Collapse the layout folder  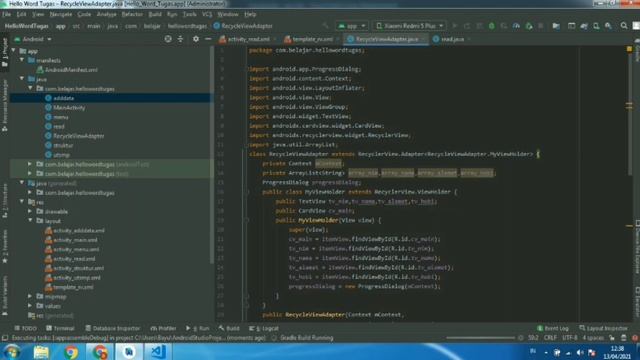pyautogui.click(x=31, y=221)
